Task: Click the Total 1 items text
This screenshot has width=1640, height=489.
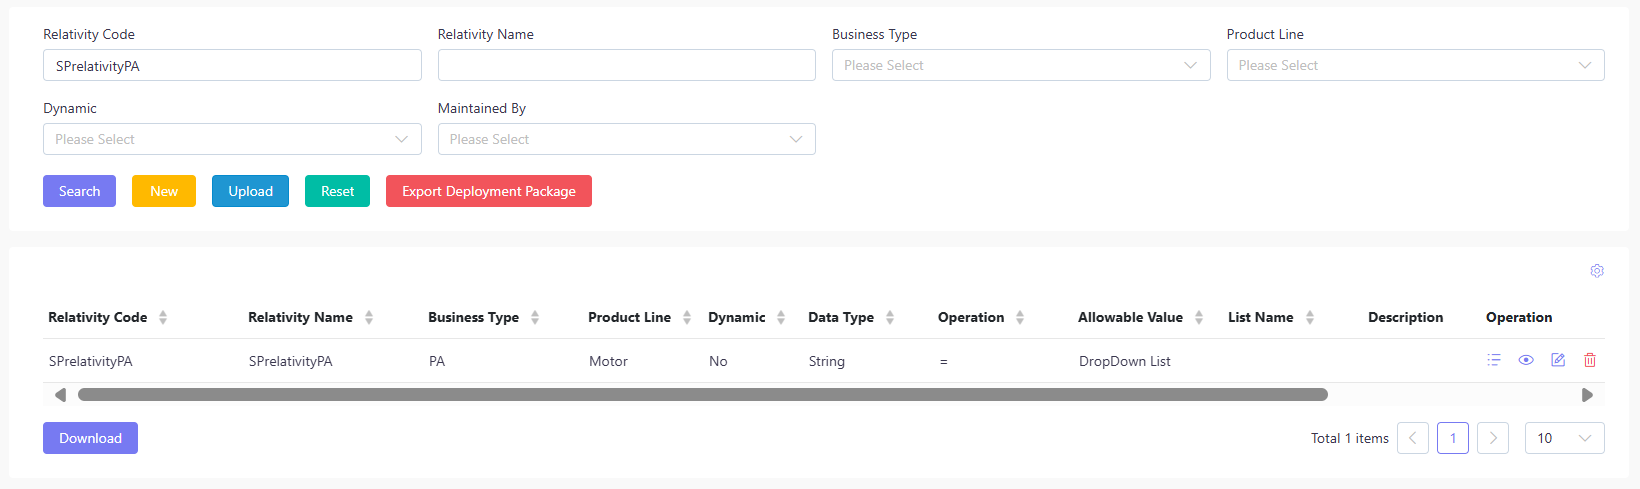Action: tap(1350, 438)
